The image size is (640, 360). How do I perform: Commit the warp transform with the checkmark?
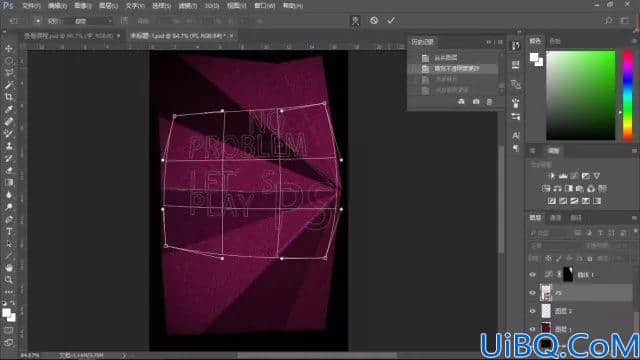click(x=391, y=20)
